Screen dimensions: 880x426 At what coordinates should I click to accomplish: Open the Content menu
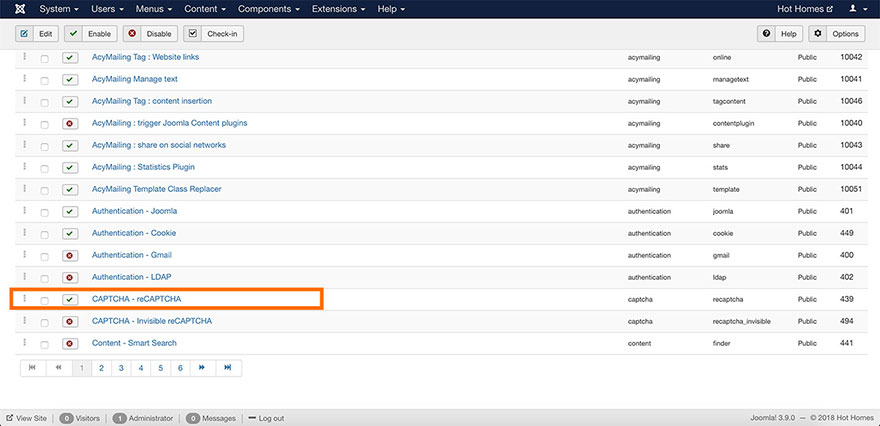(205, 9)
